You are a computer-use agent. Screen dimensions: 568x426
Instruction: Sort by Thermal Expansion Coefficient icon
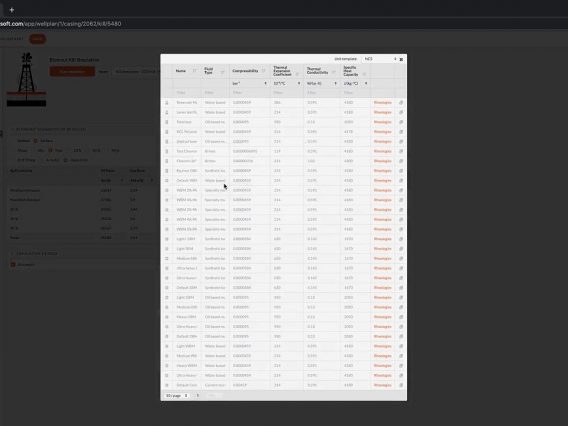tap(297, 74)
